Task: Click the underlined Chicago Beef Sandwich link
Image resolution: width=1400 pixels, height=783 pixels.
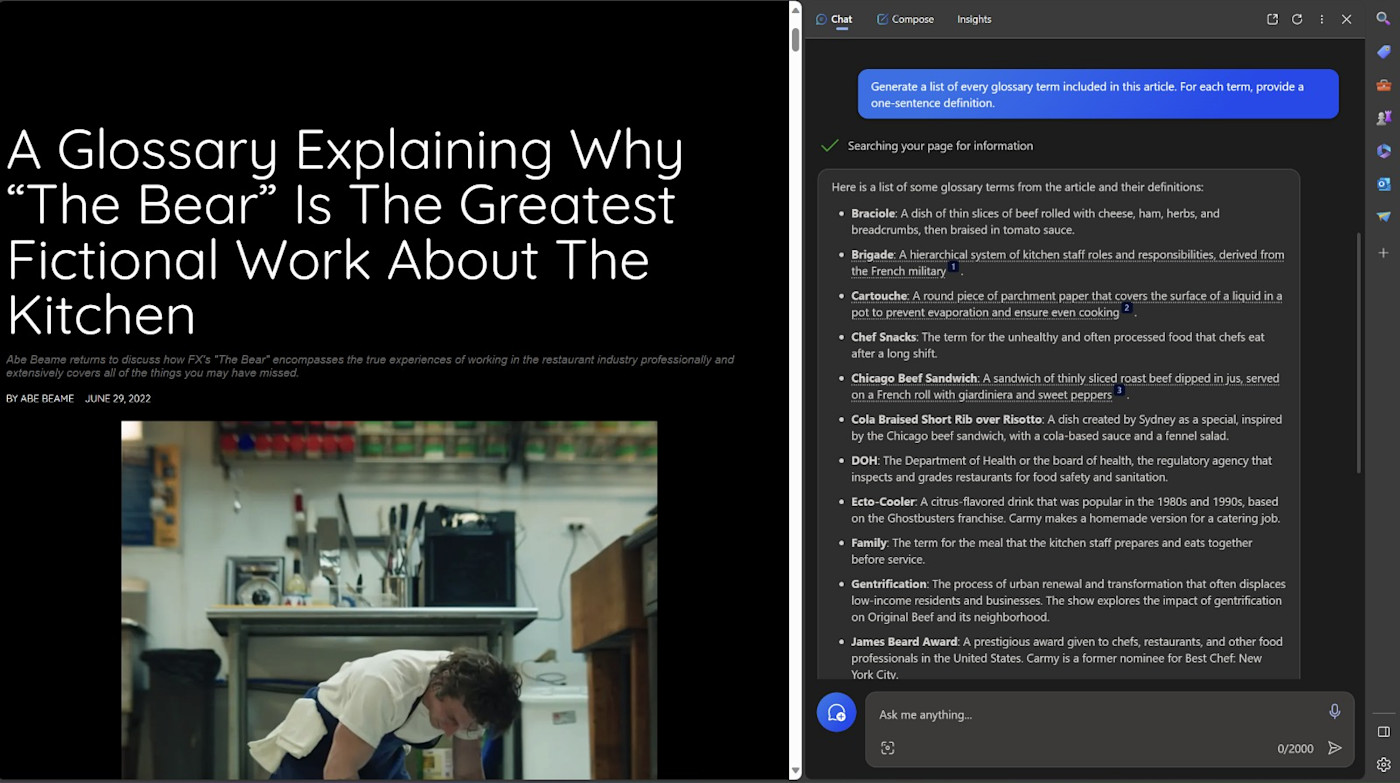Action: [x=914, y=378]
